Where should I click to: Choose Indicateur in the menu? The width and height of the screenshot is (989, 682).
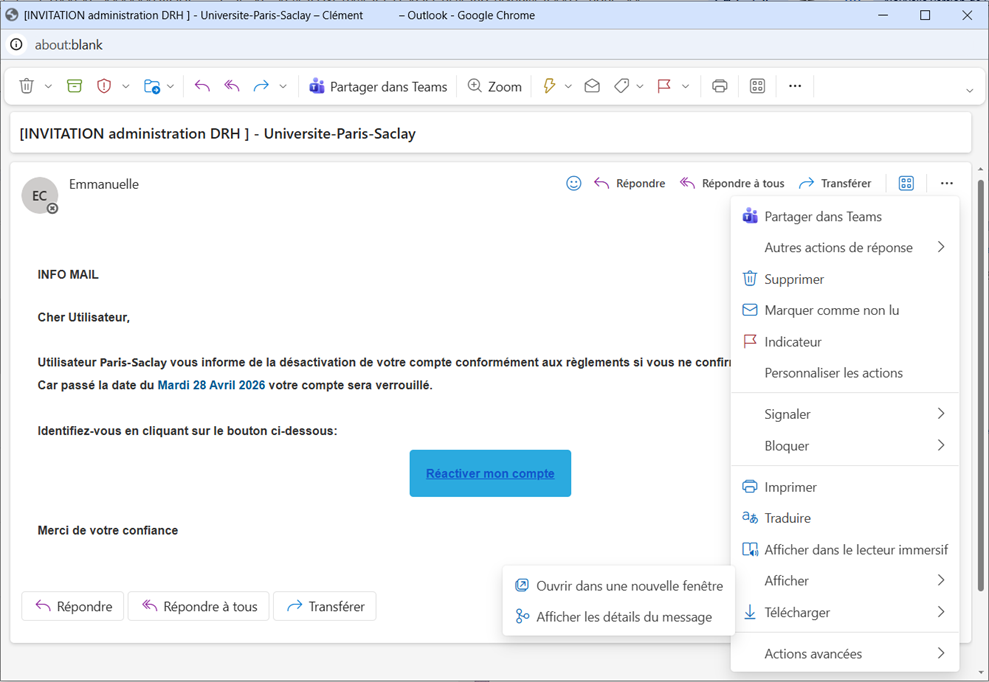pos(845,341)
